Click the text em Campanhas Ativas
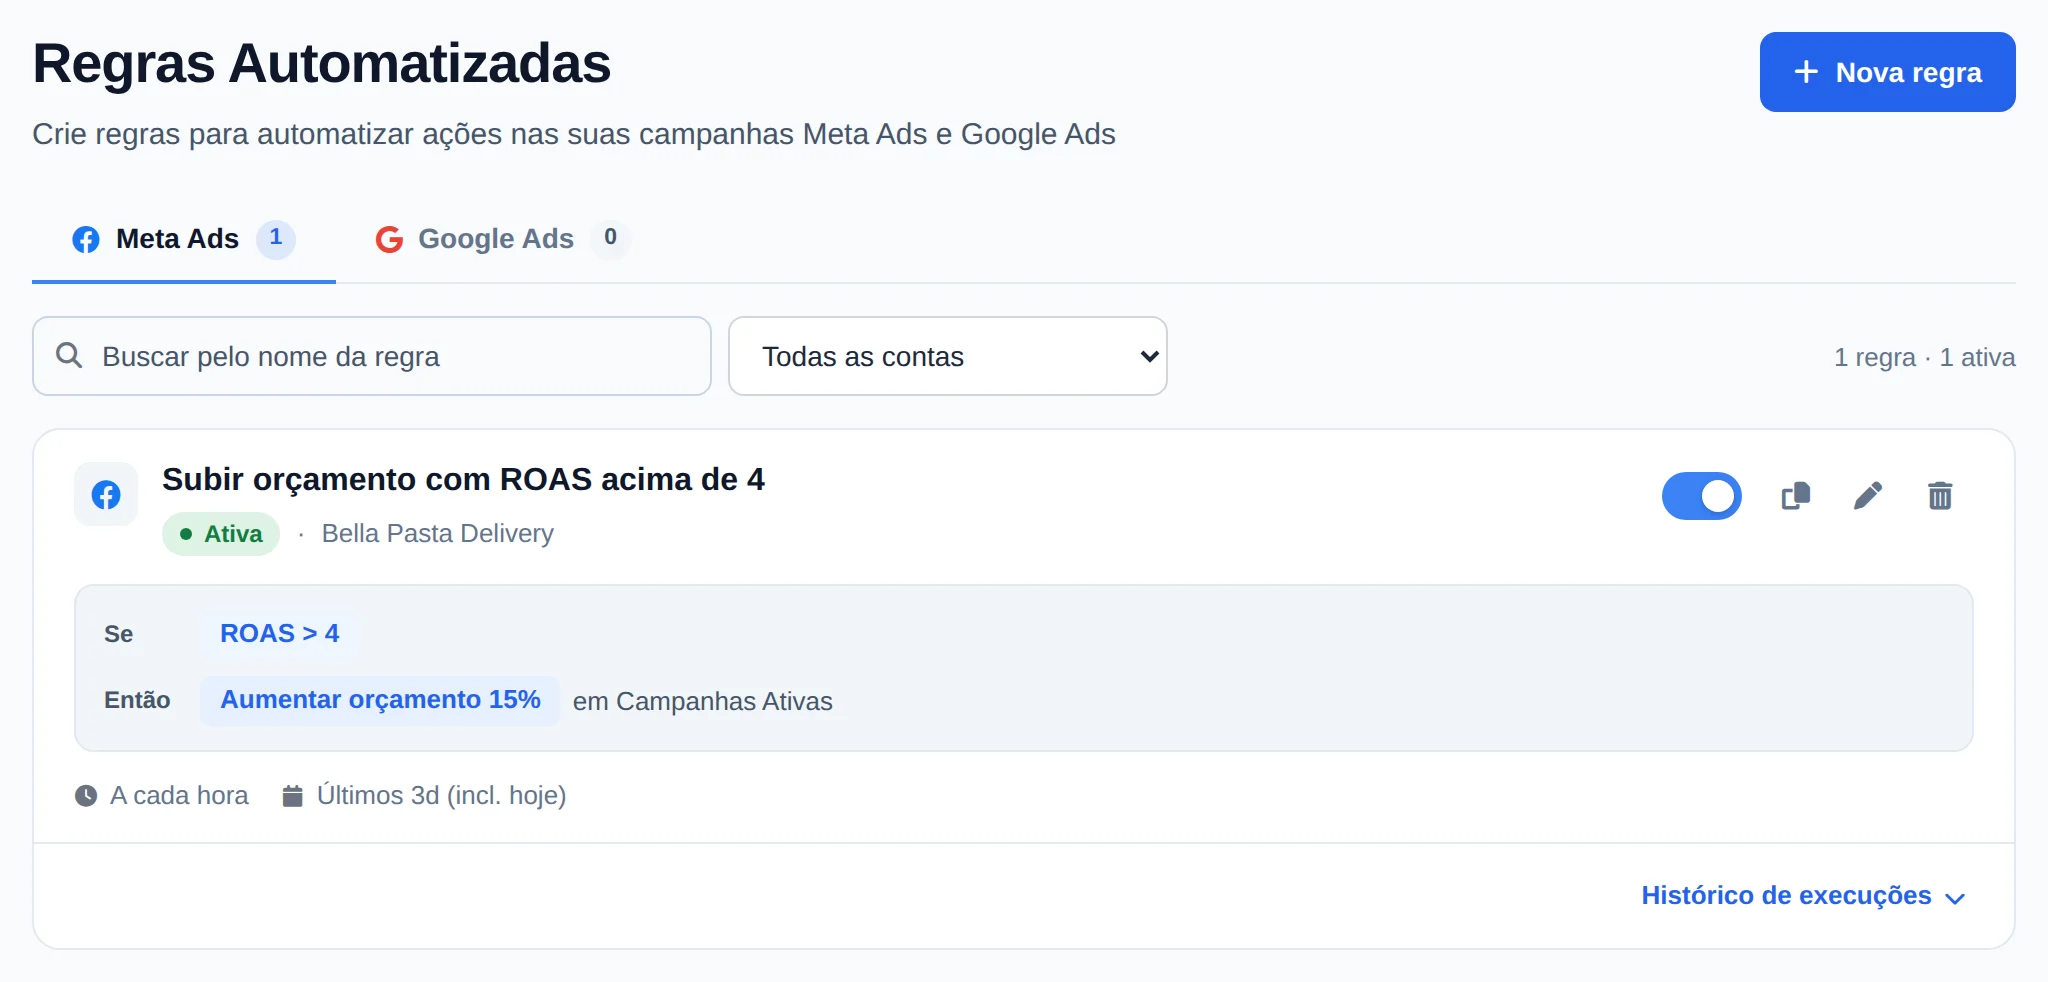Viewport: 2048px width, 982px height. [x=702, y=702]
